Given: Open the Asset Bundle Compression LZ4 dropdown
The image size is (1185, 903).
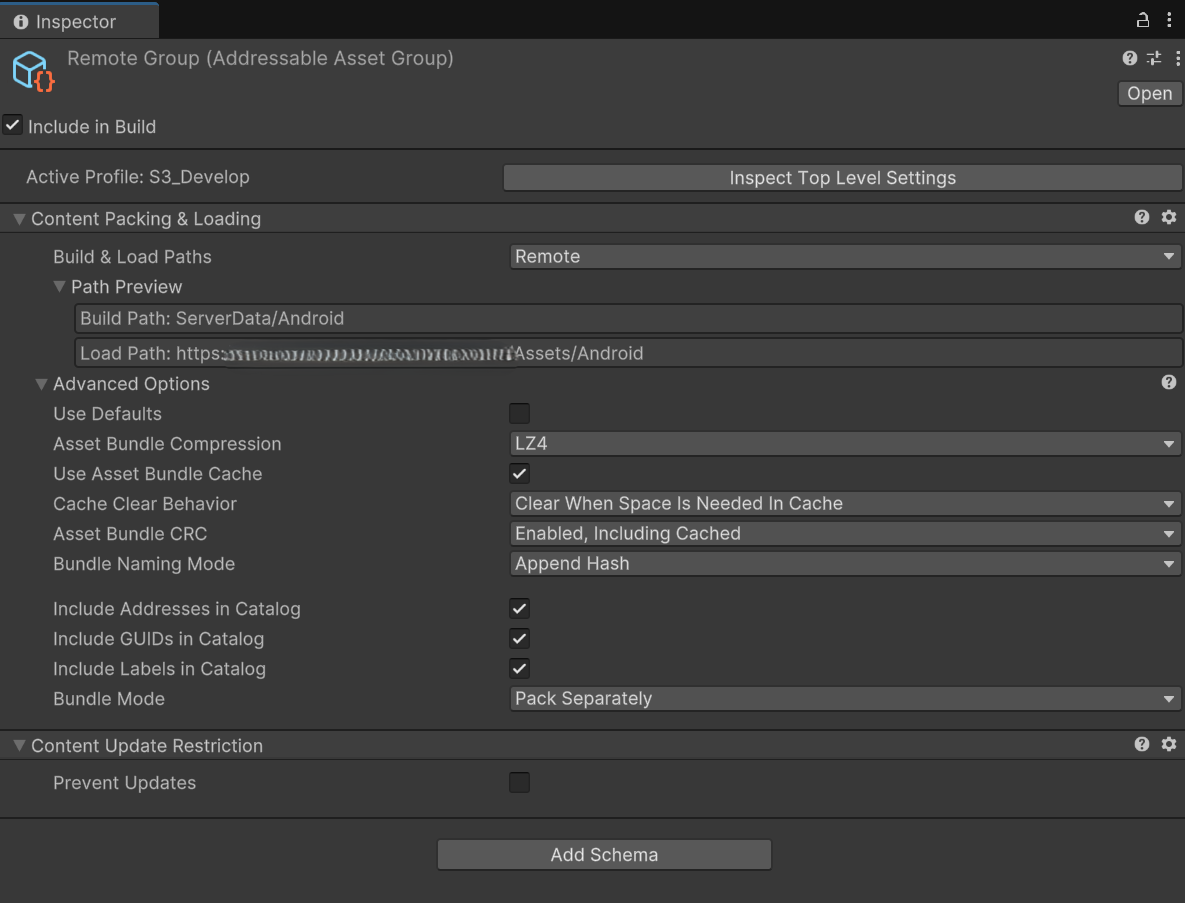Looking at the screenshot, I should click(x=845, y=444).
